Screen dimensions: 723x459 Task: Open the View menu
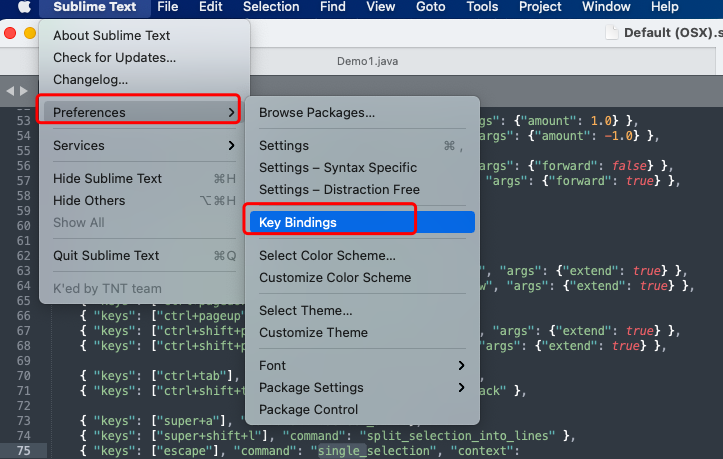click(x=380, y=7)
